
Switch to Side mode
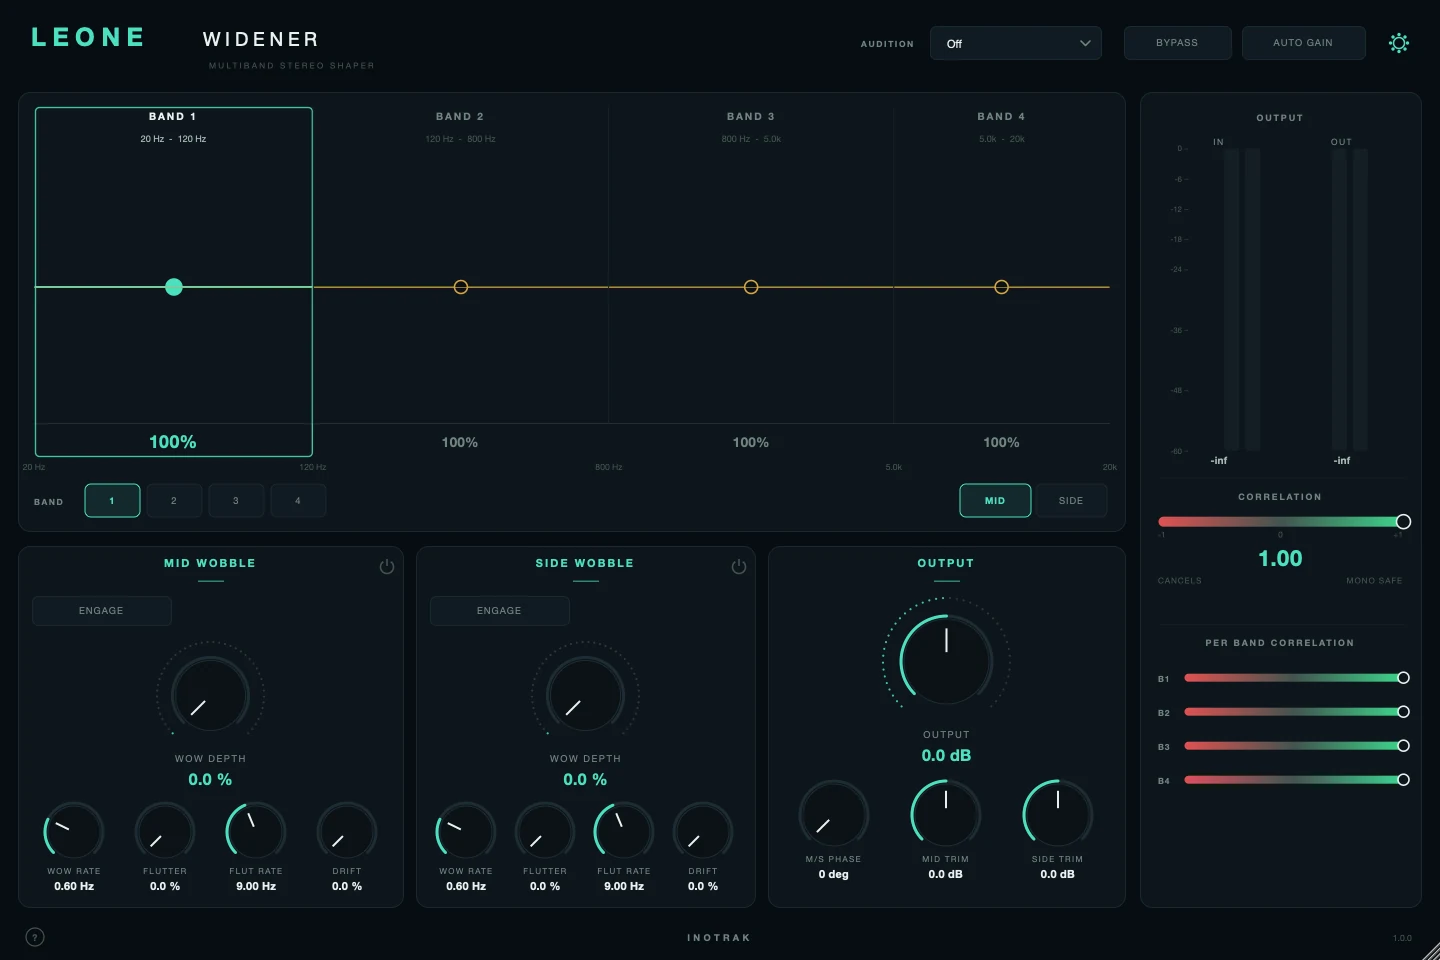pyautogui.click(x=1071, y=500)
